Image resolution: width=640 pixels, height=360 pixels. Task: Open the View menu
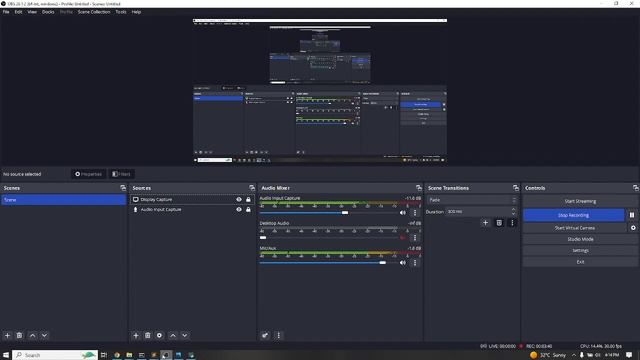32,12
